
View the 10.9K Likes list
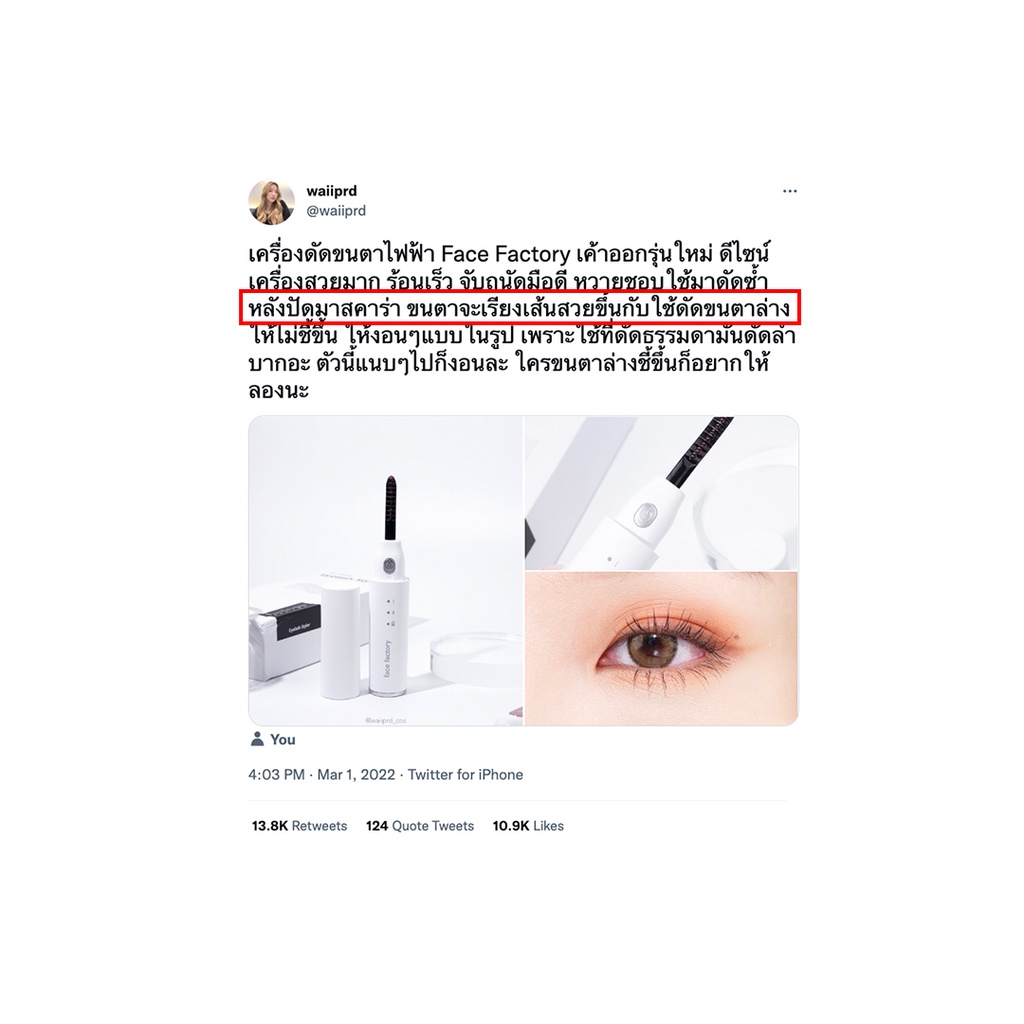pyautogui.click(x=528, y=825)
